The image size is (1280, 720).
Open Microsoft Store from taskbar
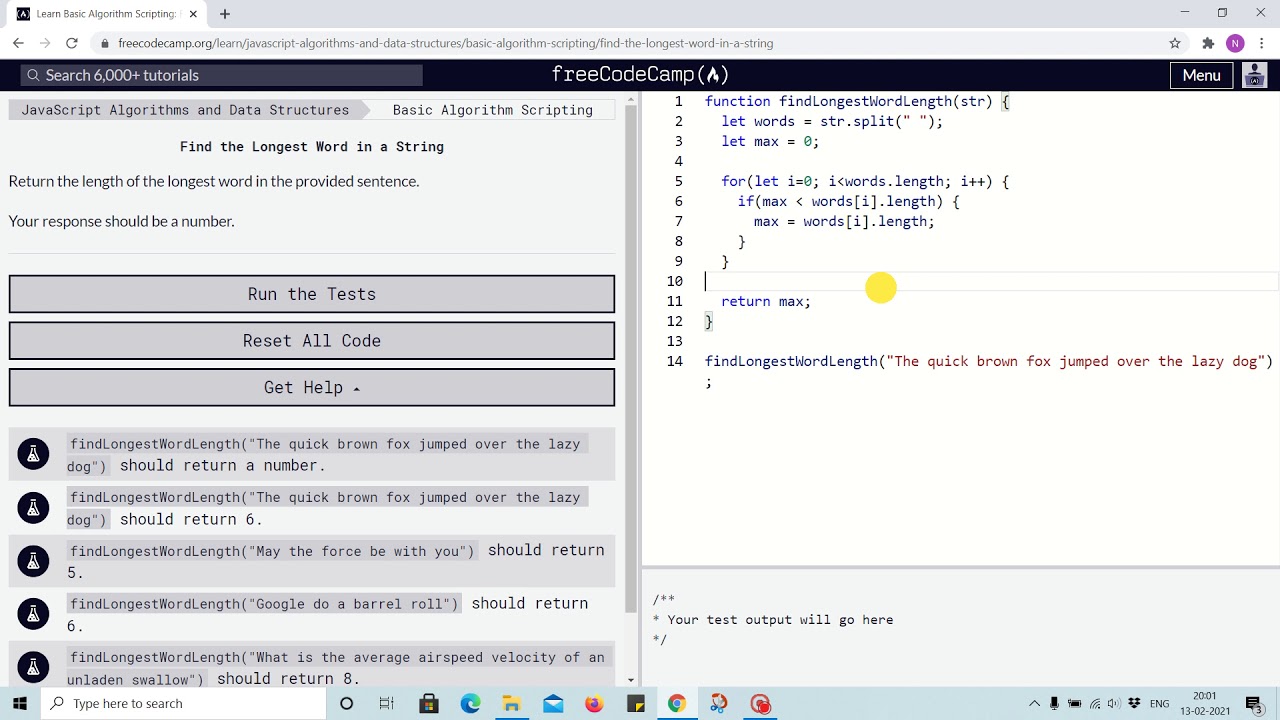coord(429,704)
